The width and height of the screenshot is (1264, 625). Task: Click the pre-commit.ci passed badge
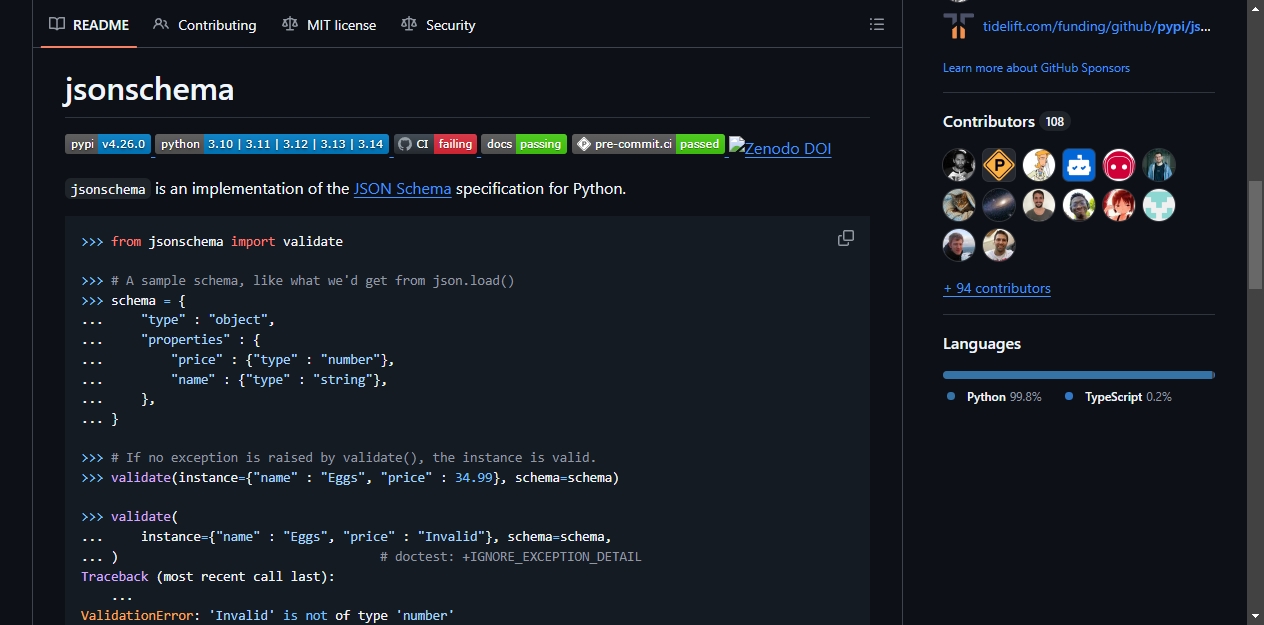point(648,144)
